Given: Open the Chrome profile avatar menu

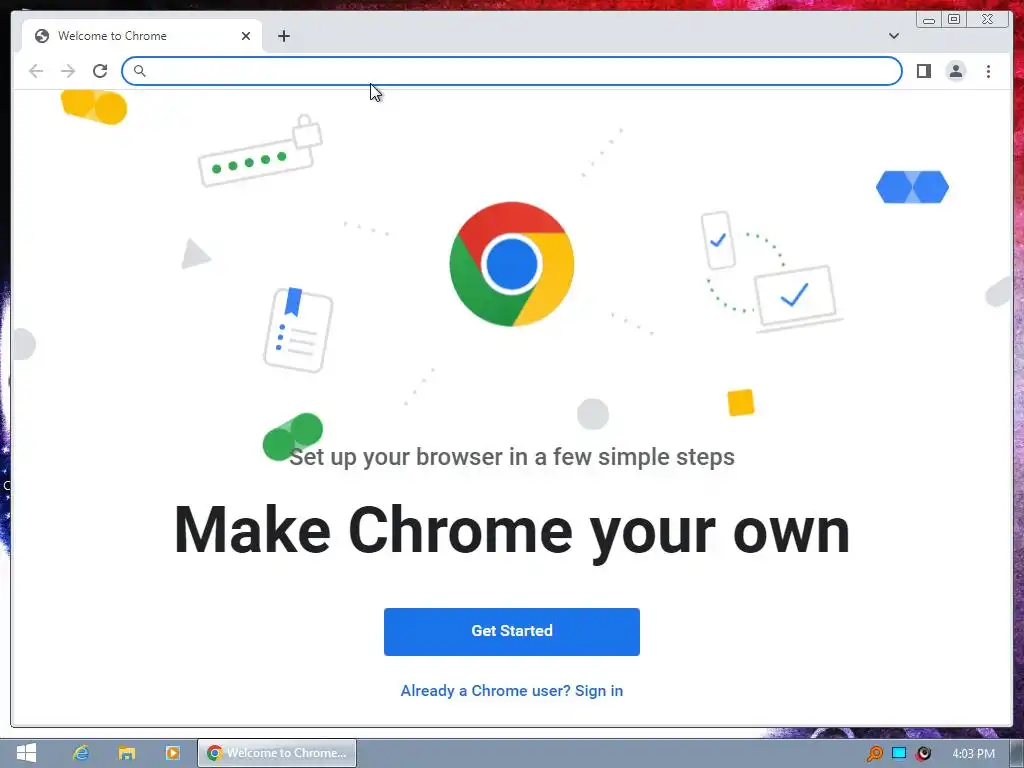Looking at the screenshot, I should tap(955, 71).
